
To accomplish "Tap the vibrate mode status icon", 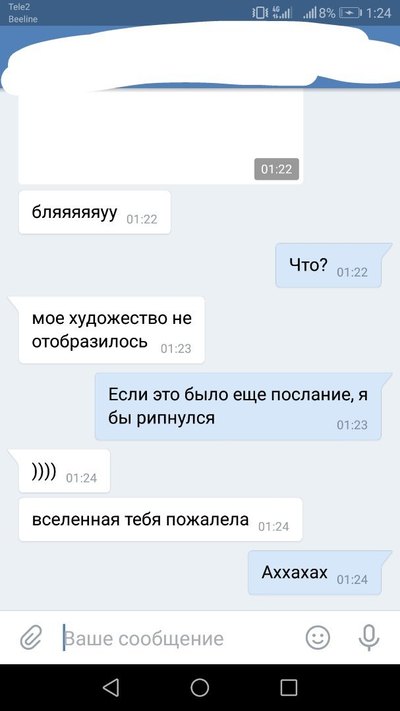I will coord(259,13).
